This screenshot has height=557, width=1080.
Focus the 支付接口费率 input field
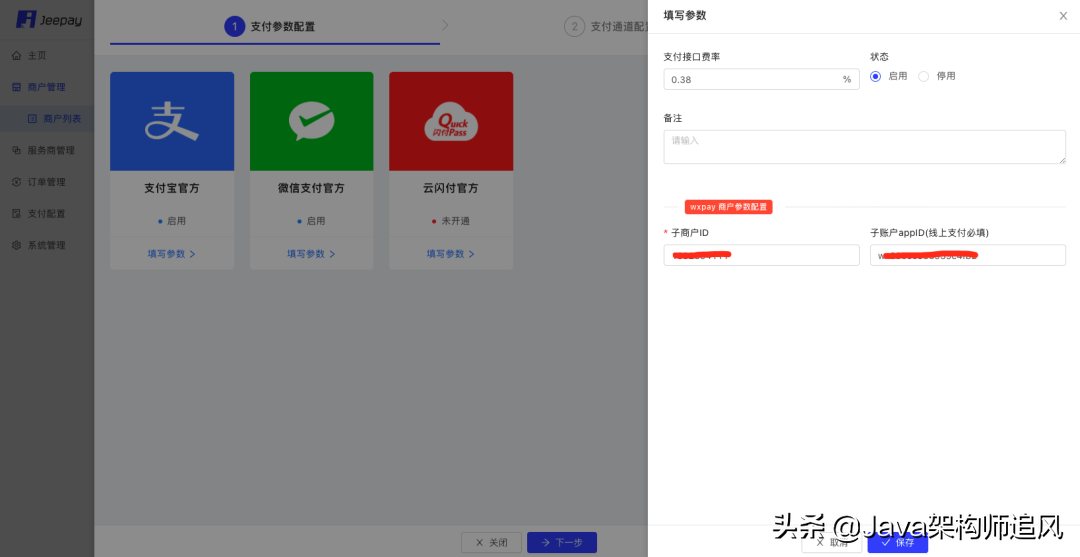coord(761,79)
